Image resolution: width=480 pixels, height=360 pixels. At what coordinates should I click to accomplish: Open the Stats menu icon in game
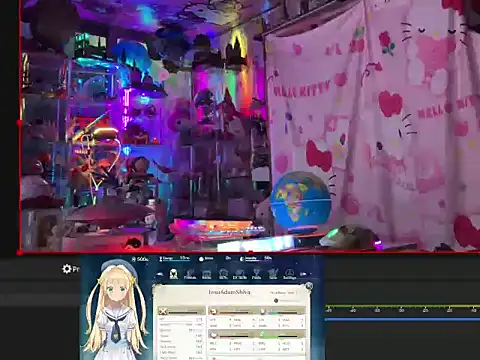click(x=173, y=274)
